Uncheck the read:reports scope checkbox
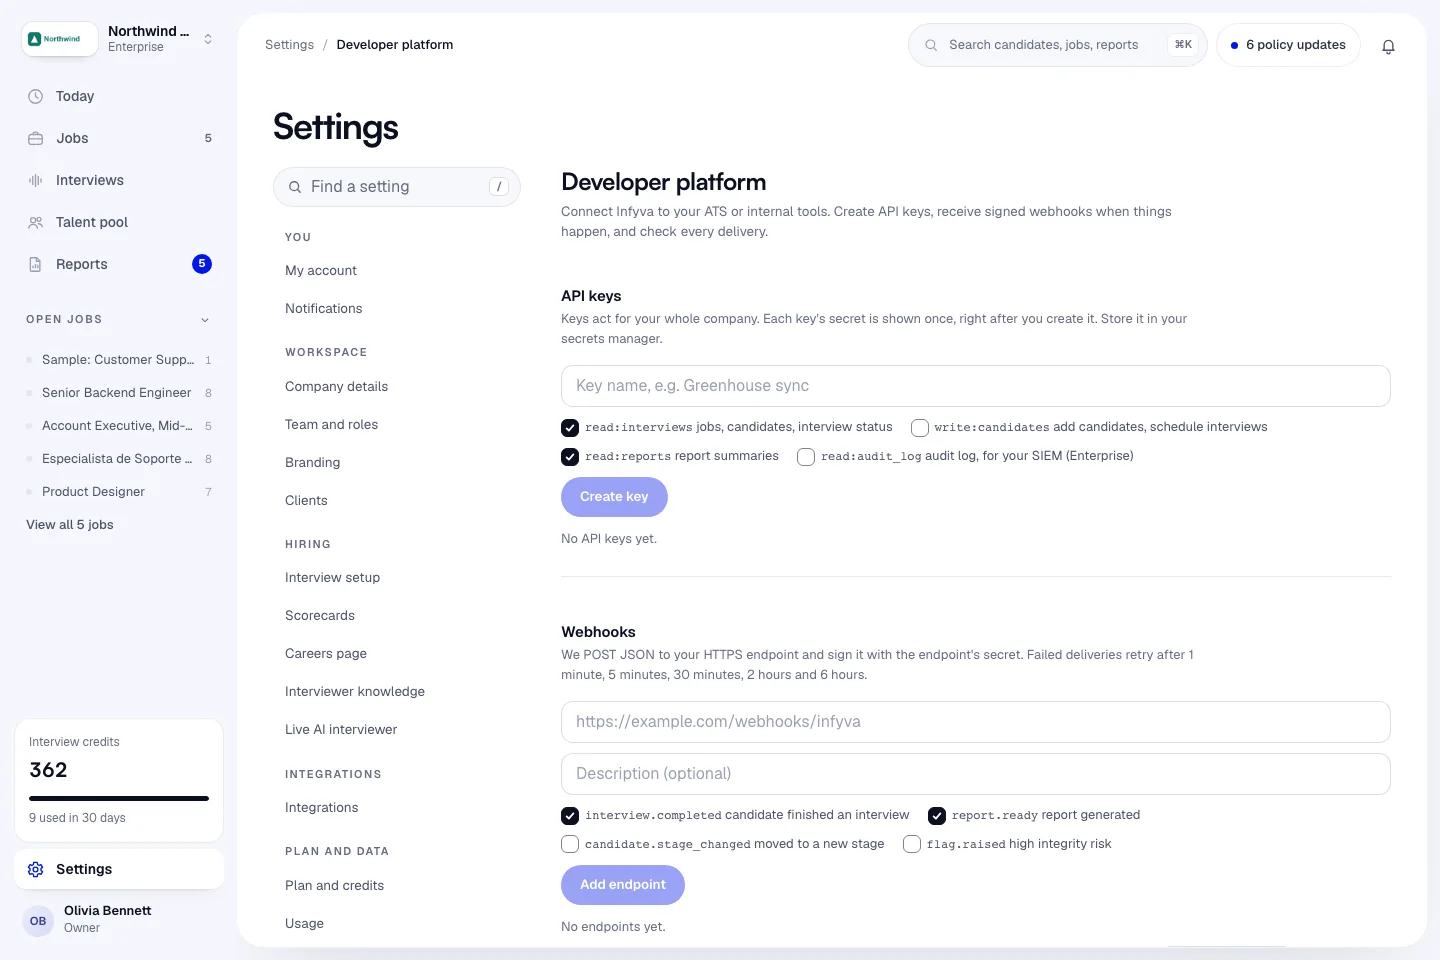1440x960 pixels. (570, 457)
